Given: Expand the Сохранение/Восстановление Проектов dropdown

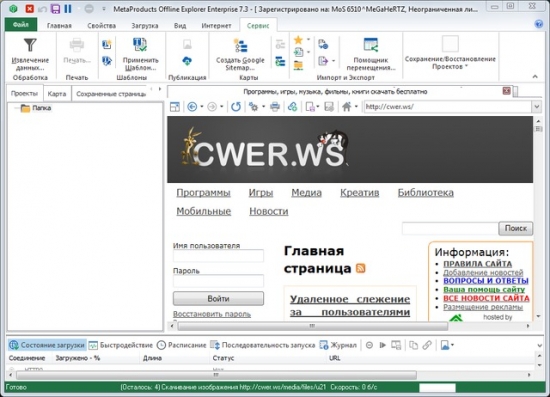Looking at the screenshot, I should (x=467, y=66).
